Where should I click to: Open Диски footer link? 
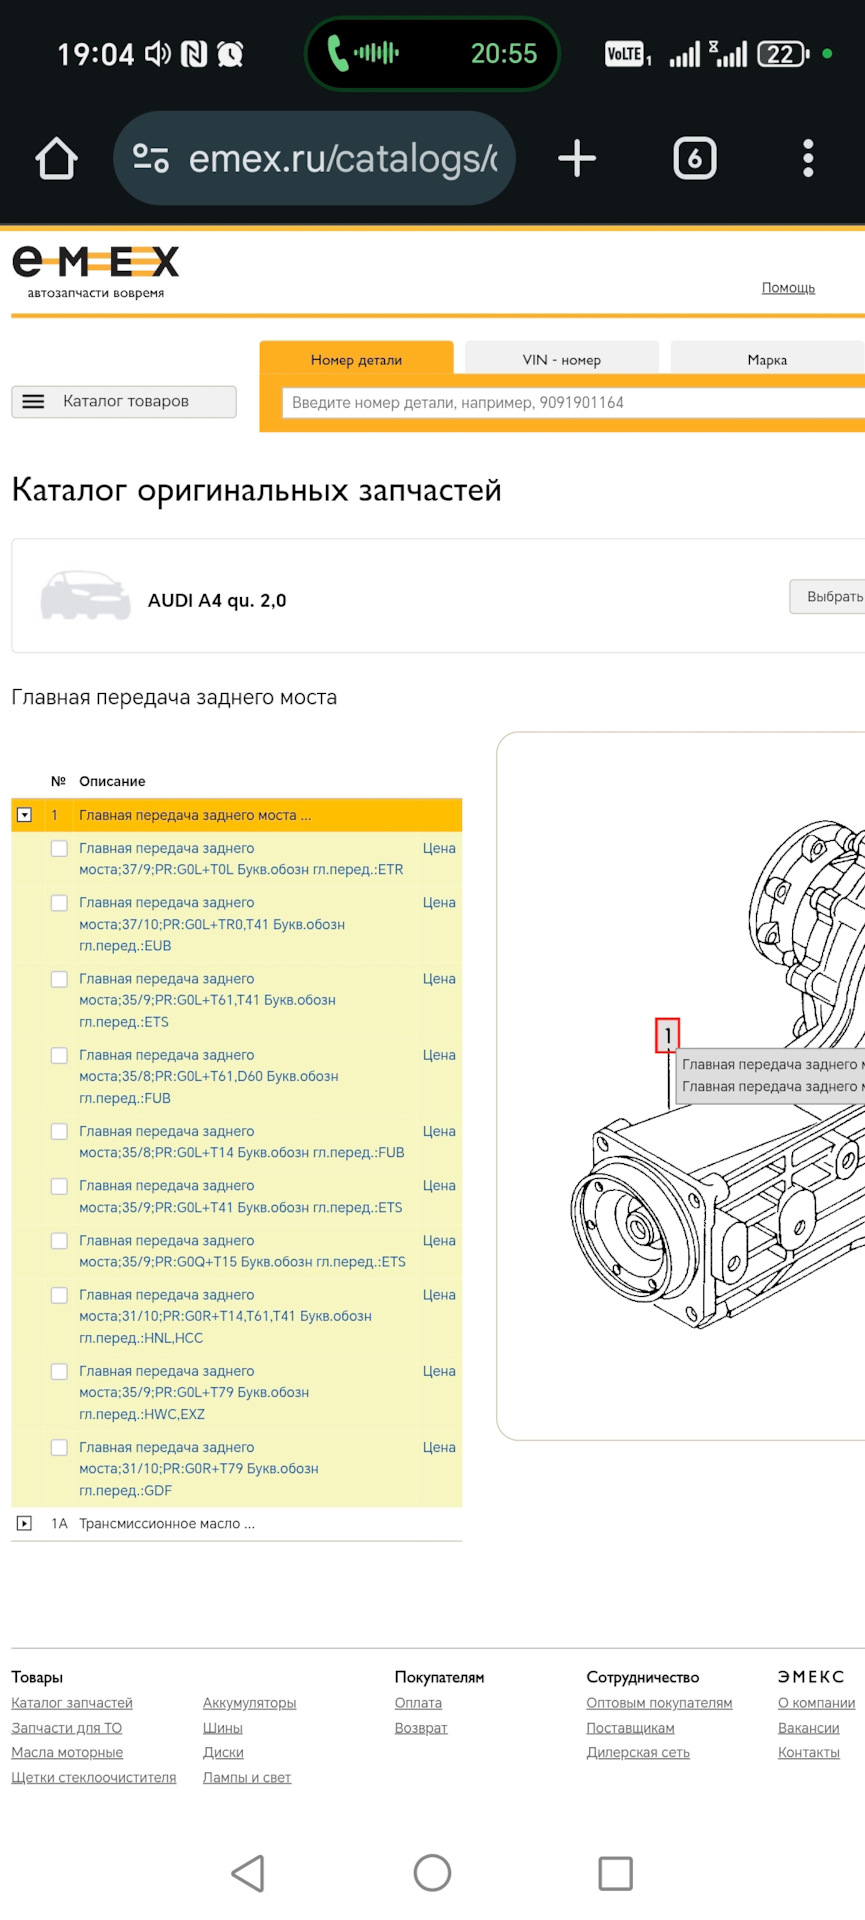click(x=223, y=1752)
